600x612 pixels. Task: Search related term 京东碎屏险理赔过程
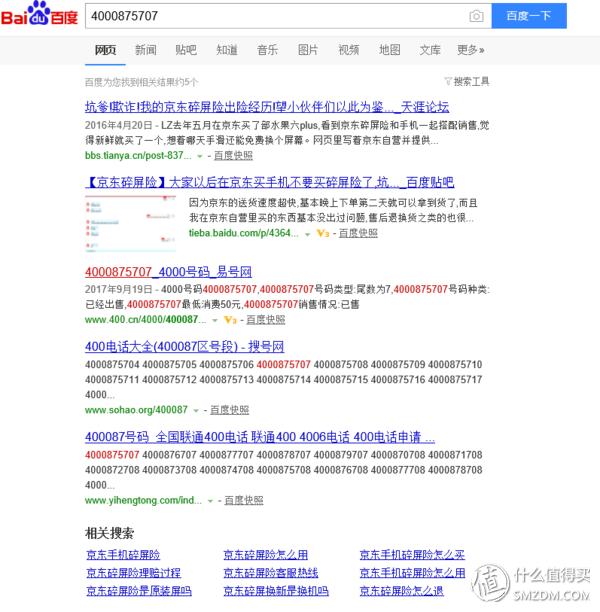(134, 573)
